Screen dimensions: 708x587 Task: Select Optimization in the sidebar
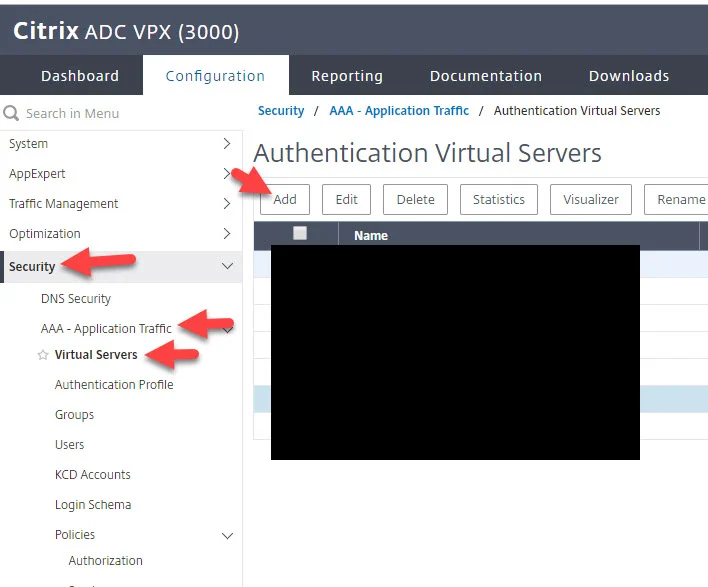[45, 234]
